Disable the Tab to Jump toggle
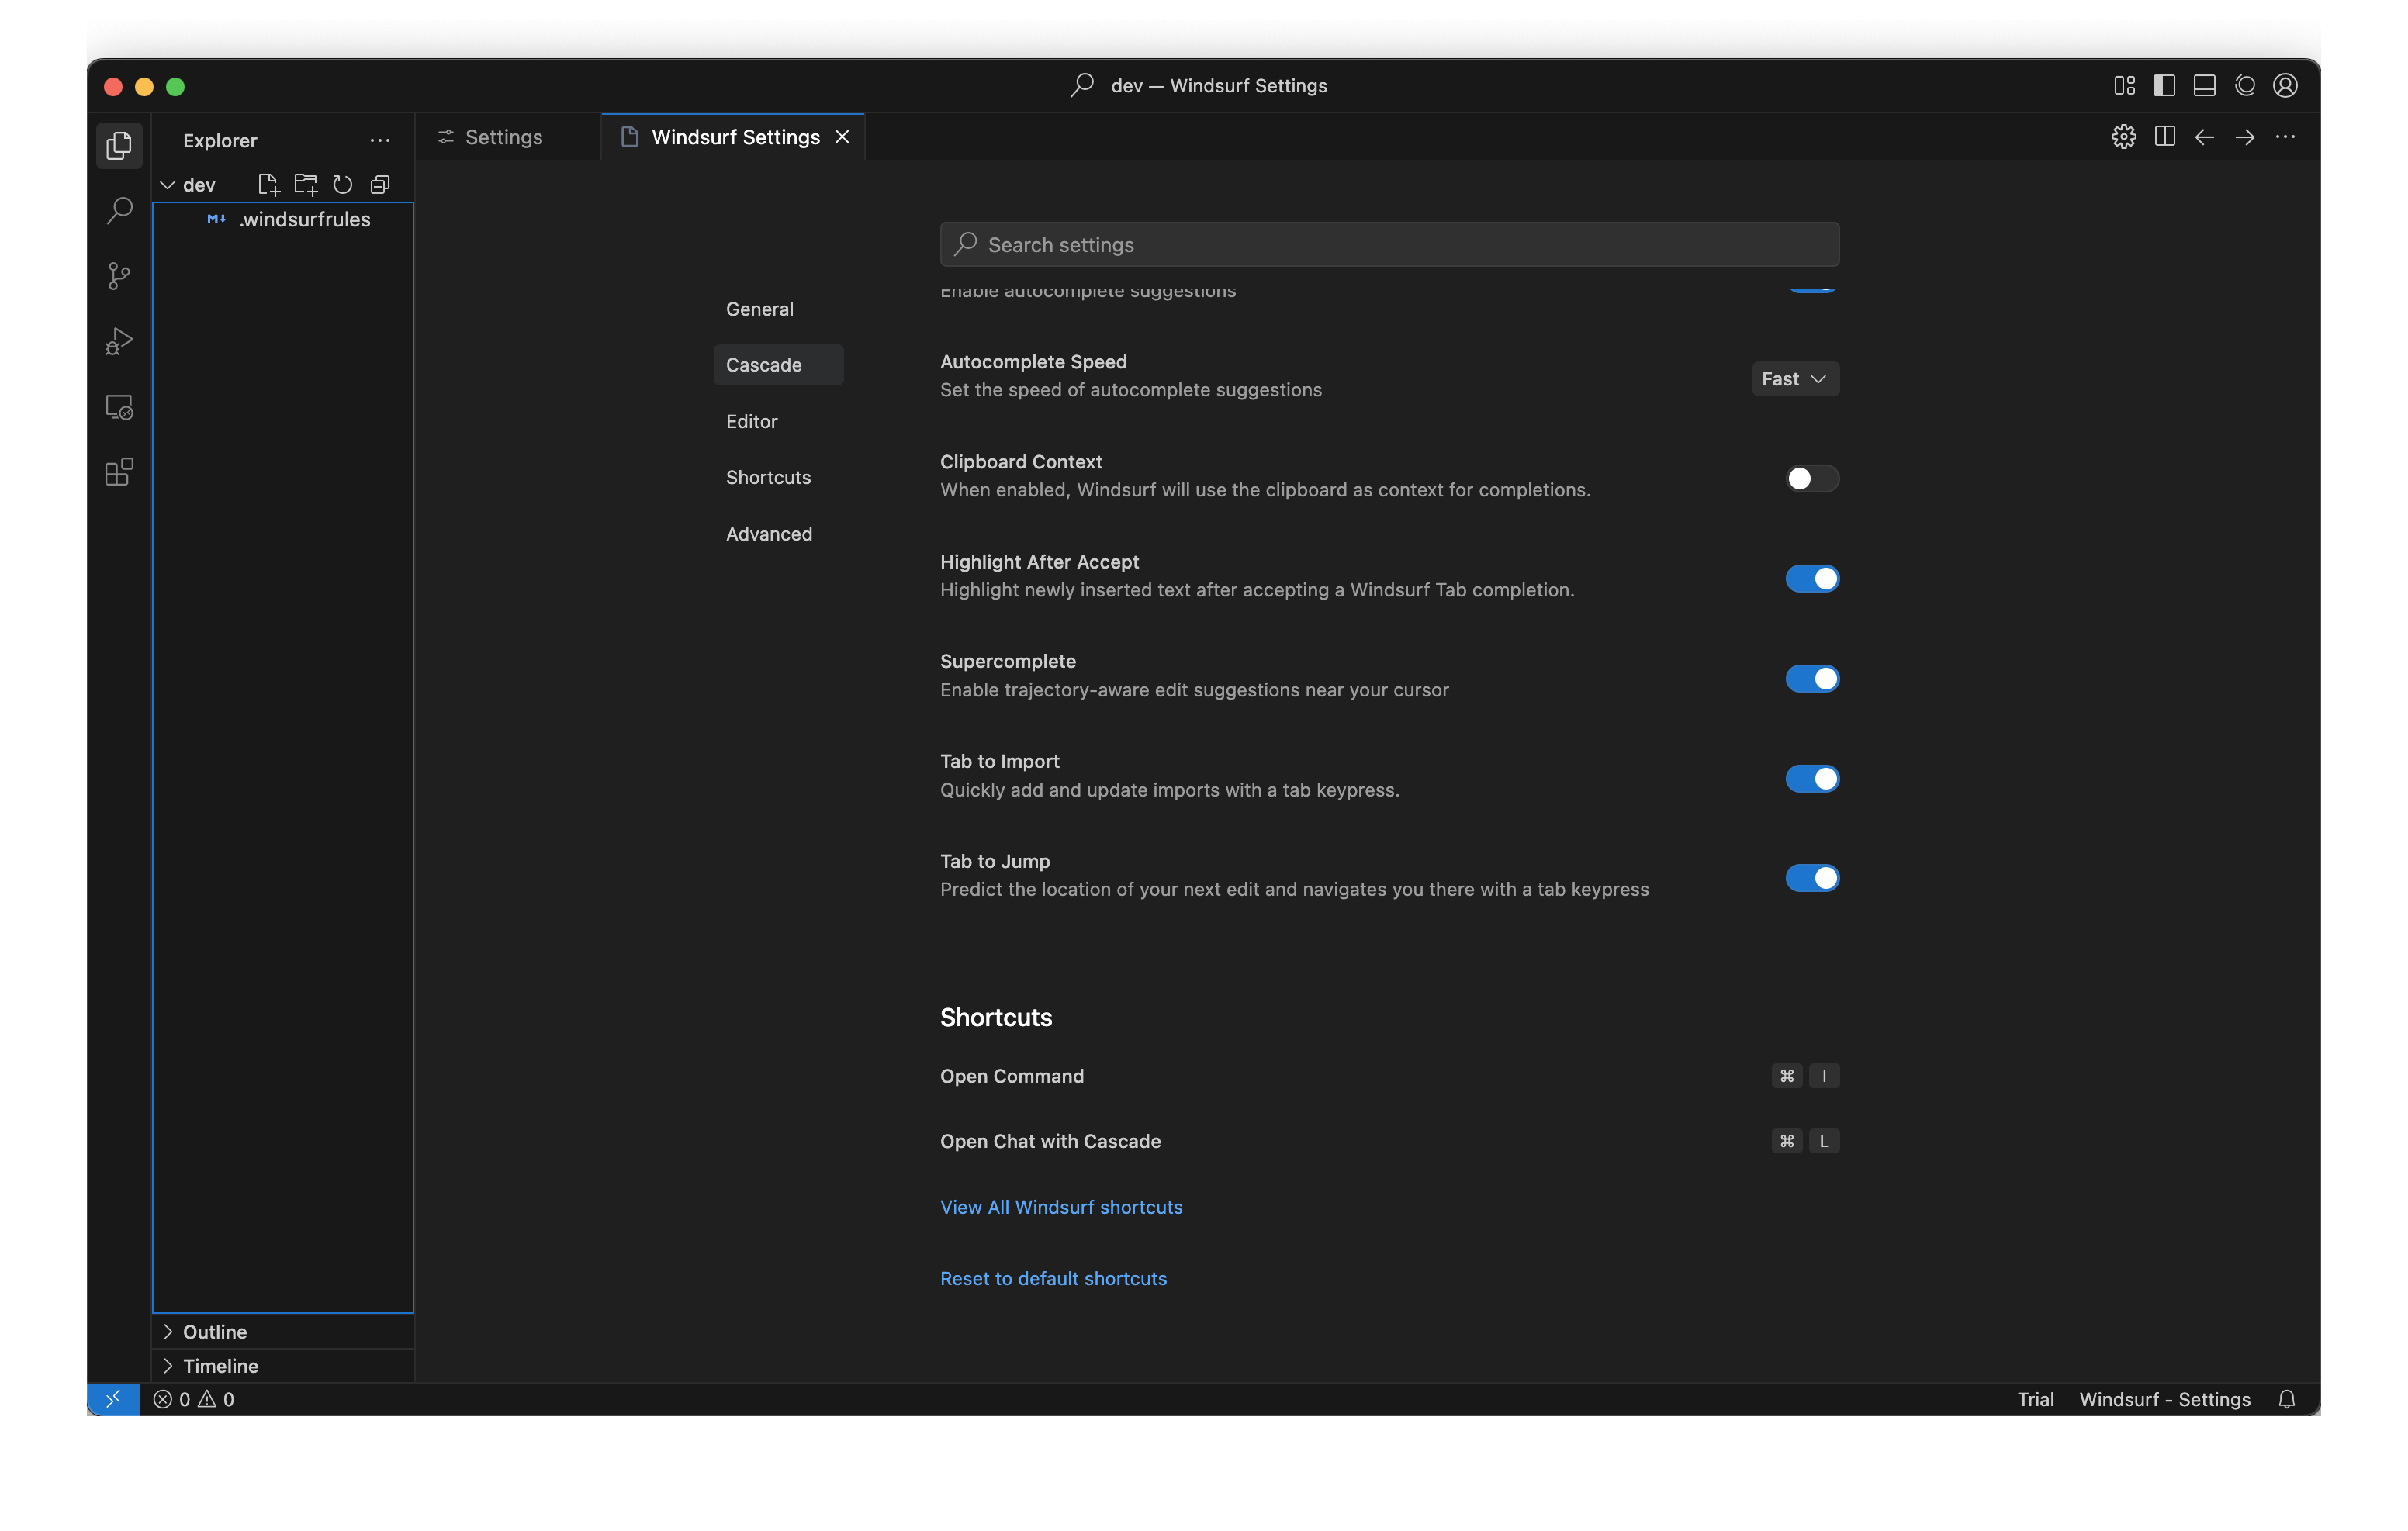Image resolution: width=2408 pixels, height=1531 pixels. pos(1811,878)
